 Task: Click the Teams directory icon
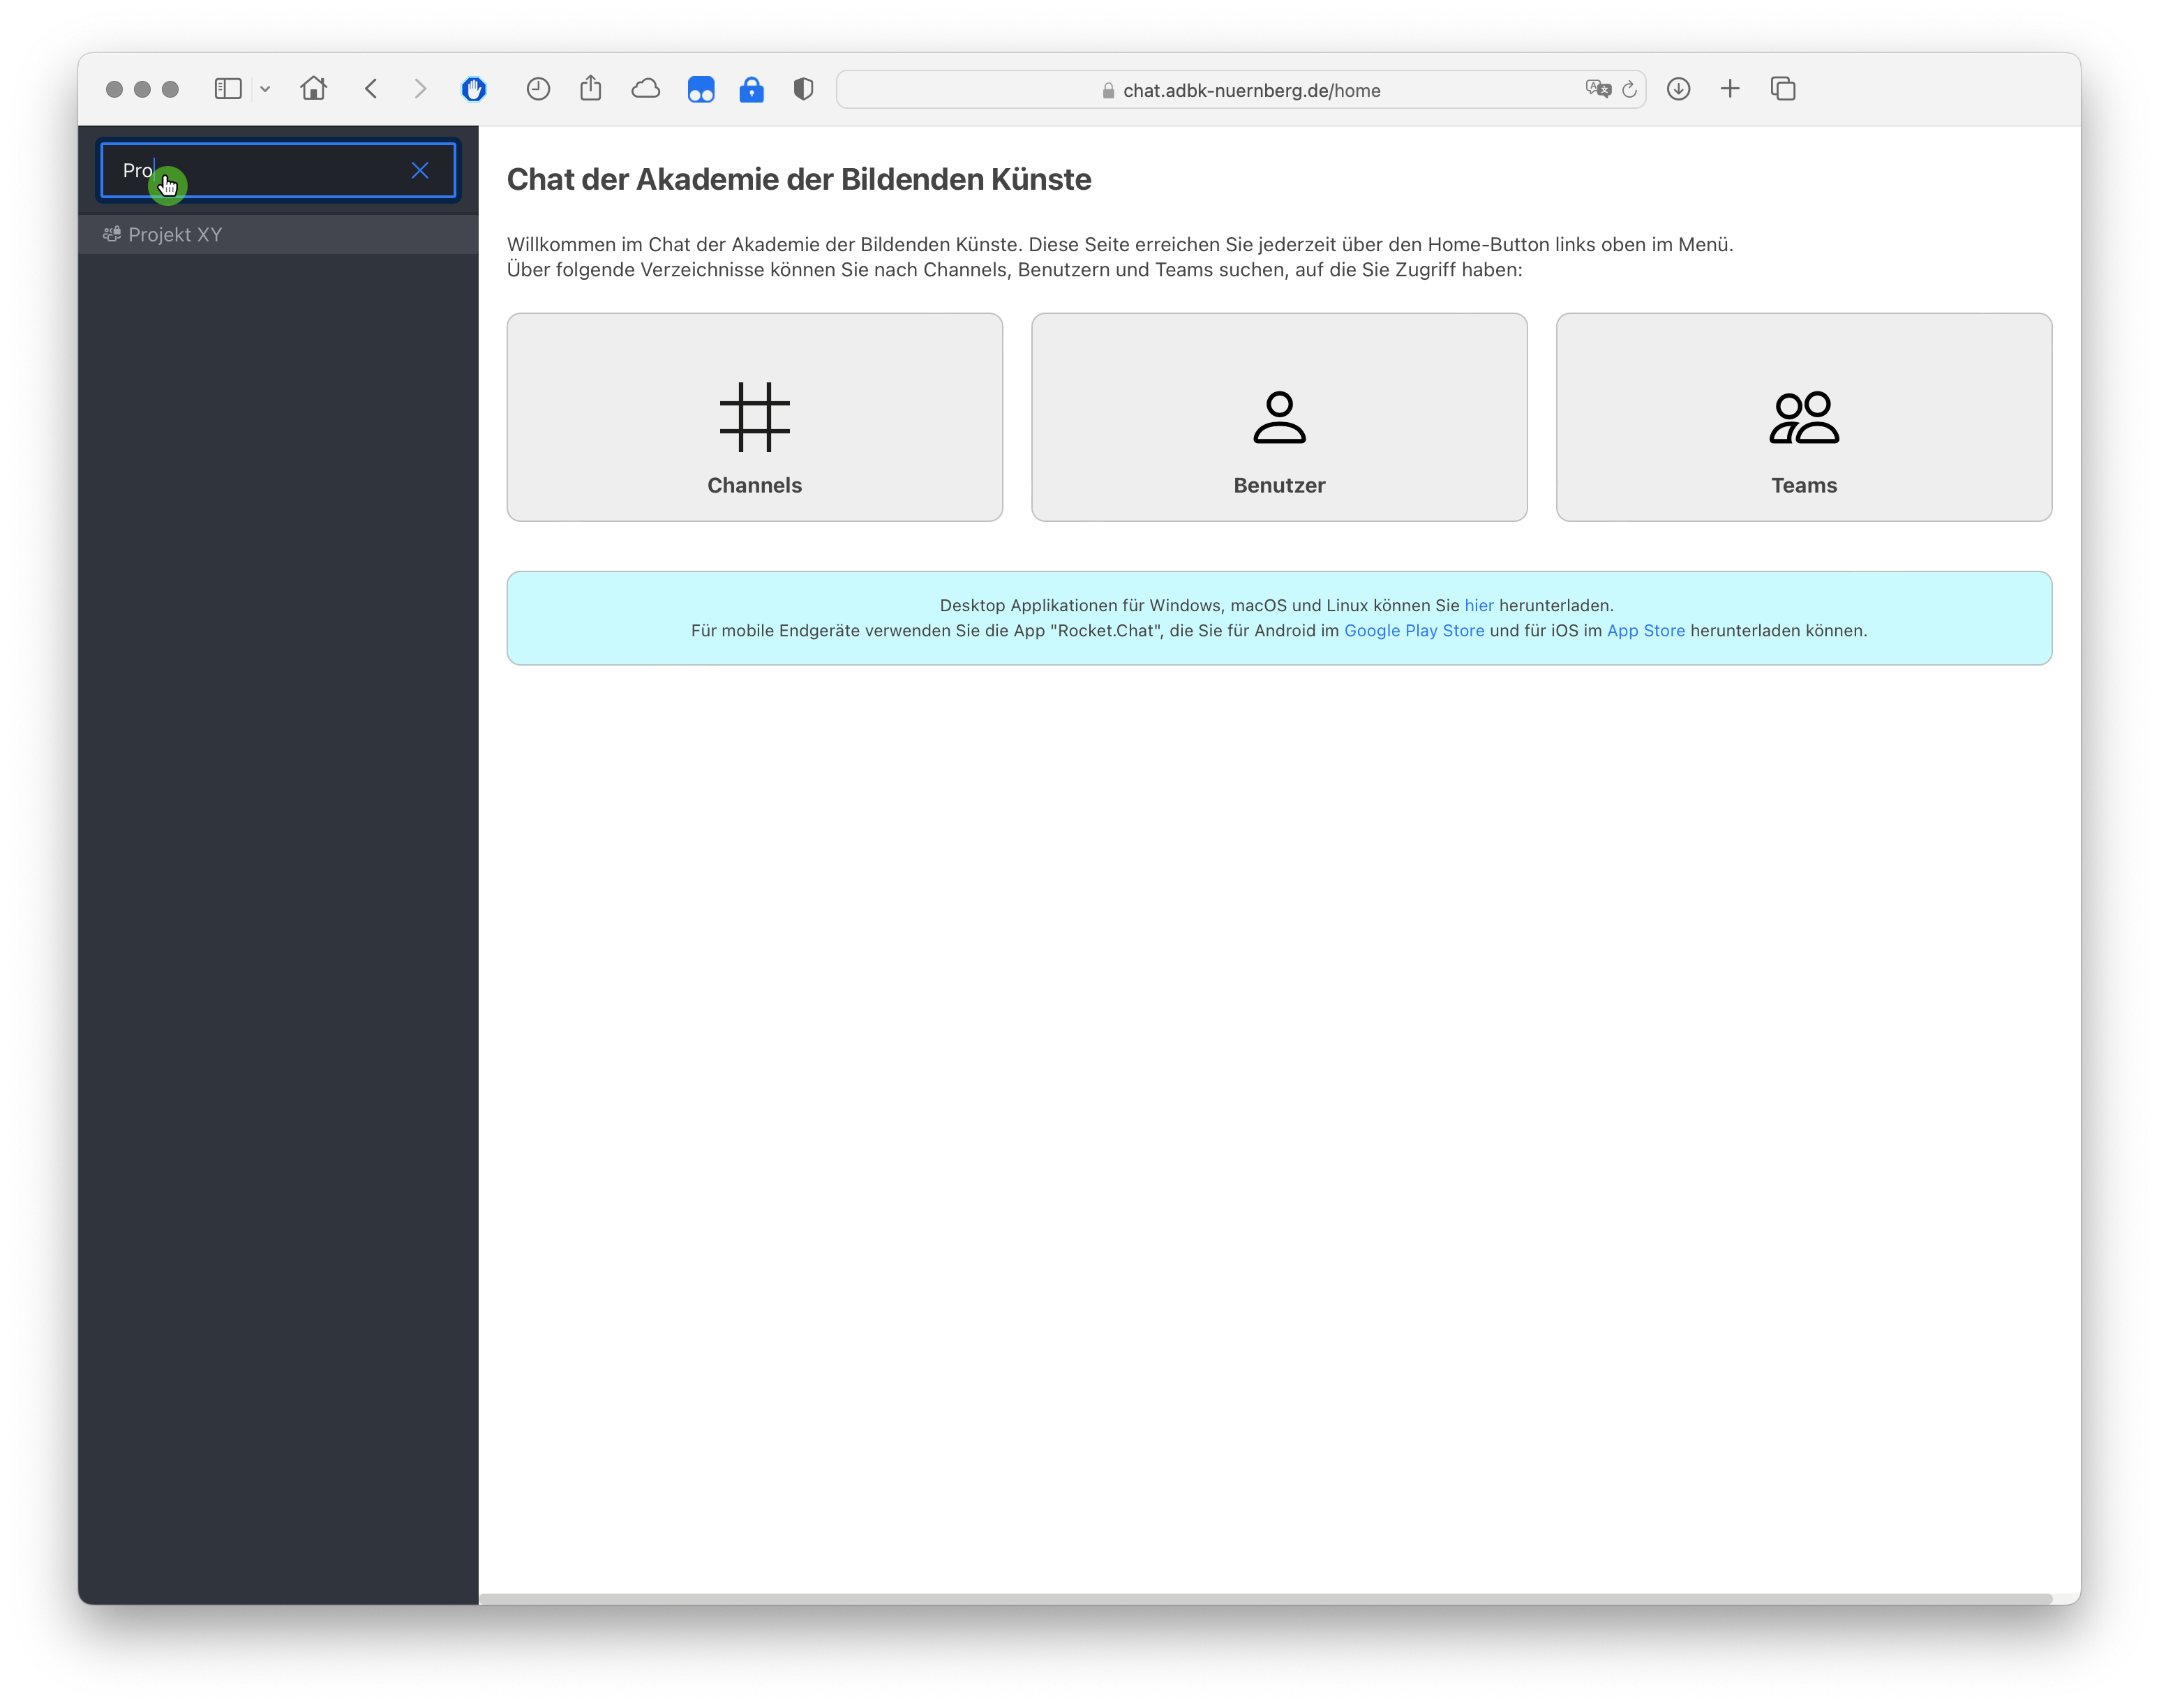(1803, 415)
